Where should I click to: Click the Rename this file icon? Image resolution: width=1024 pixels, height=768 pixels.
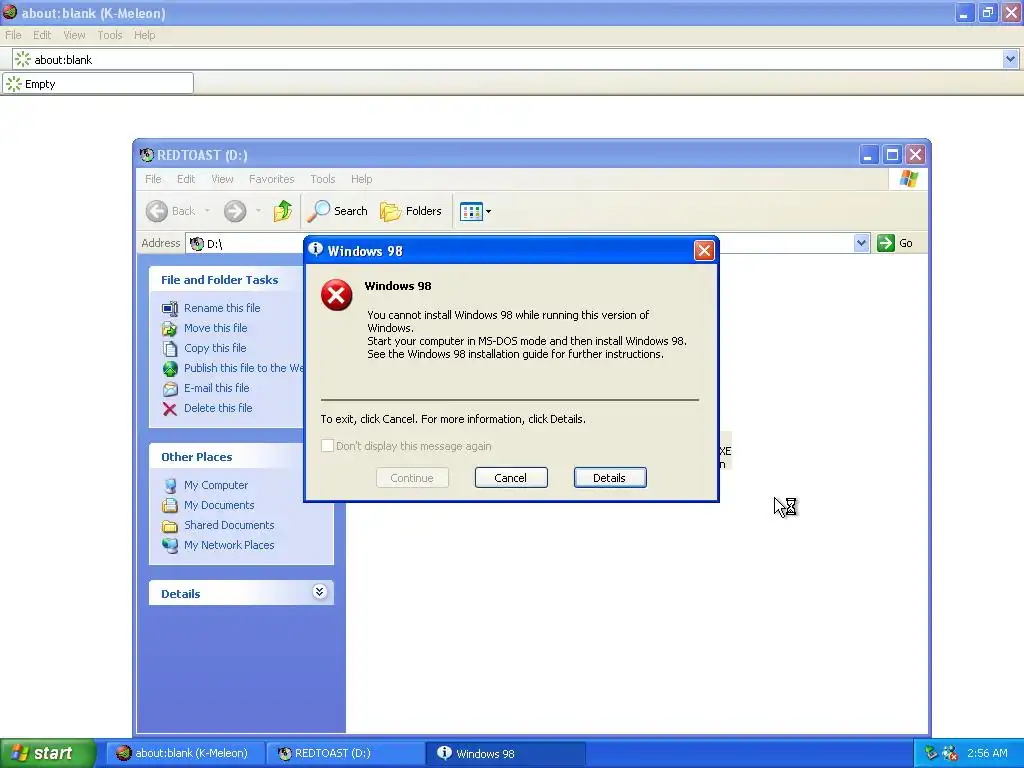170,308
